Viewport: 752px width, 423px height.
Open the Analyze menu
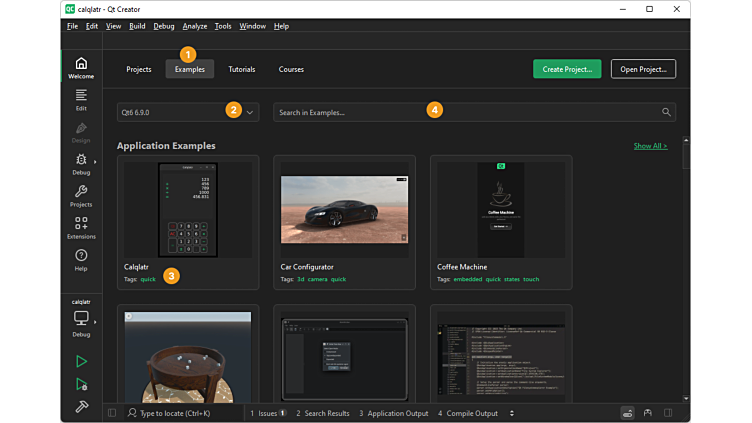click(195, 26)
